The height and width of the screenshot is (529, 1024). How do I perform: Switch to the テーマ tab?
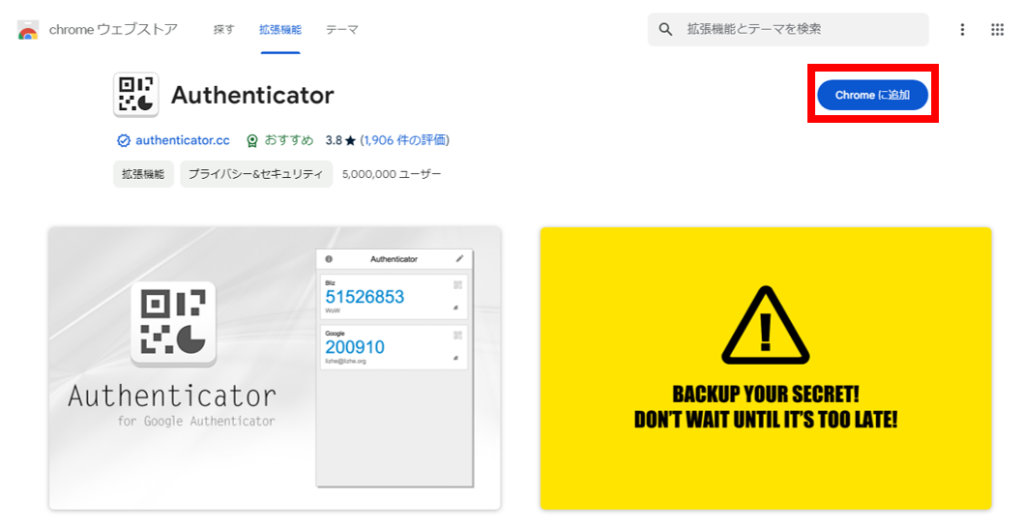(342, 29)
